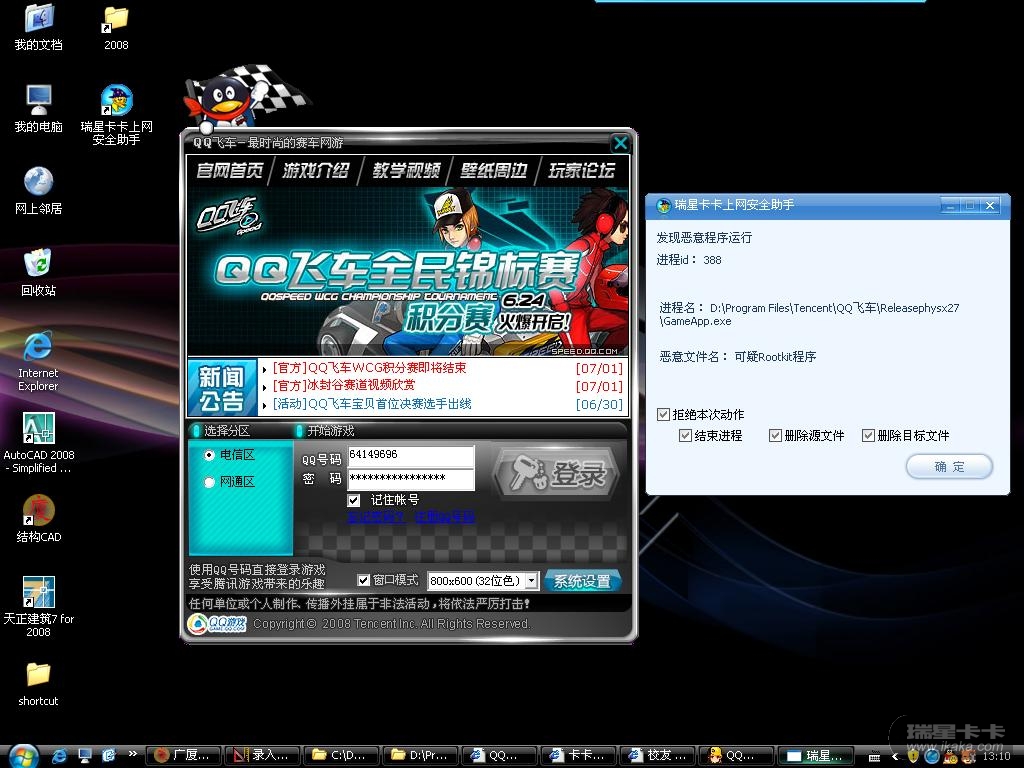Open the 我的文档 desktop icon

coord(39,26)
